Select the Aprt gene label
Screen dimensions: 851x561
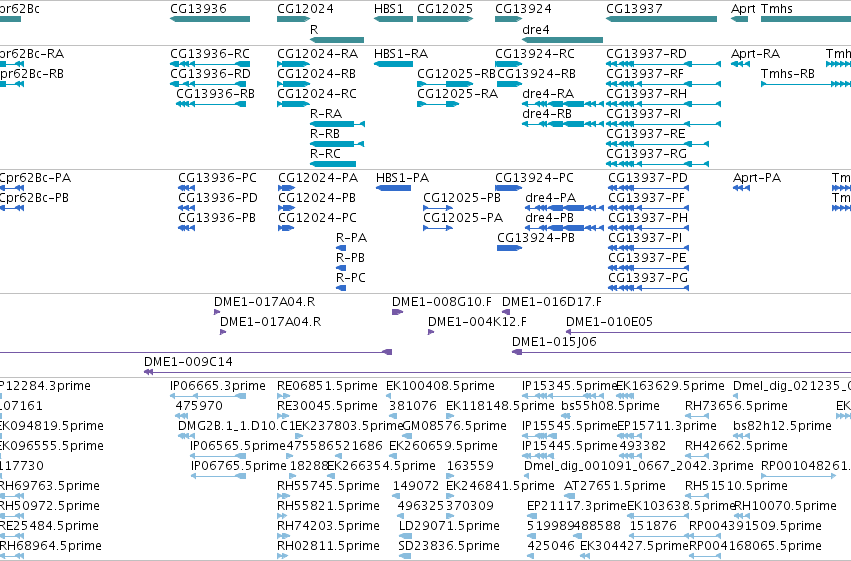(x=743, y=9)
